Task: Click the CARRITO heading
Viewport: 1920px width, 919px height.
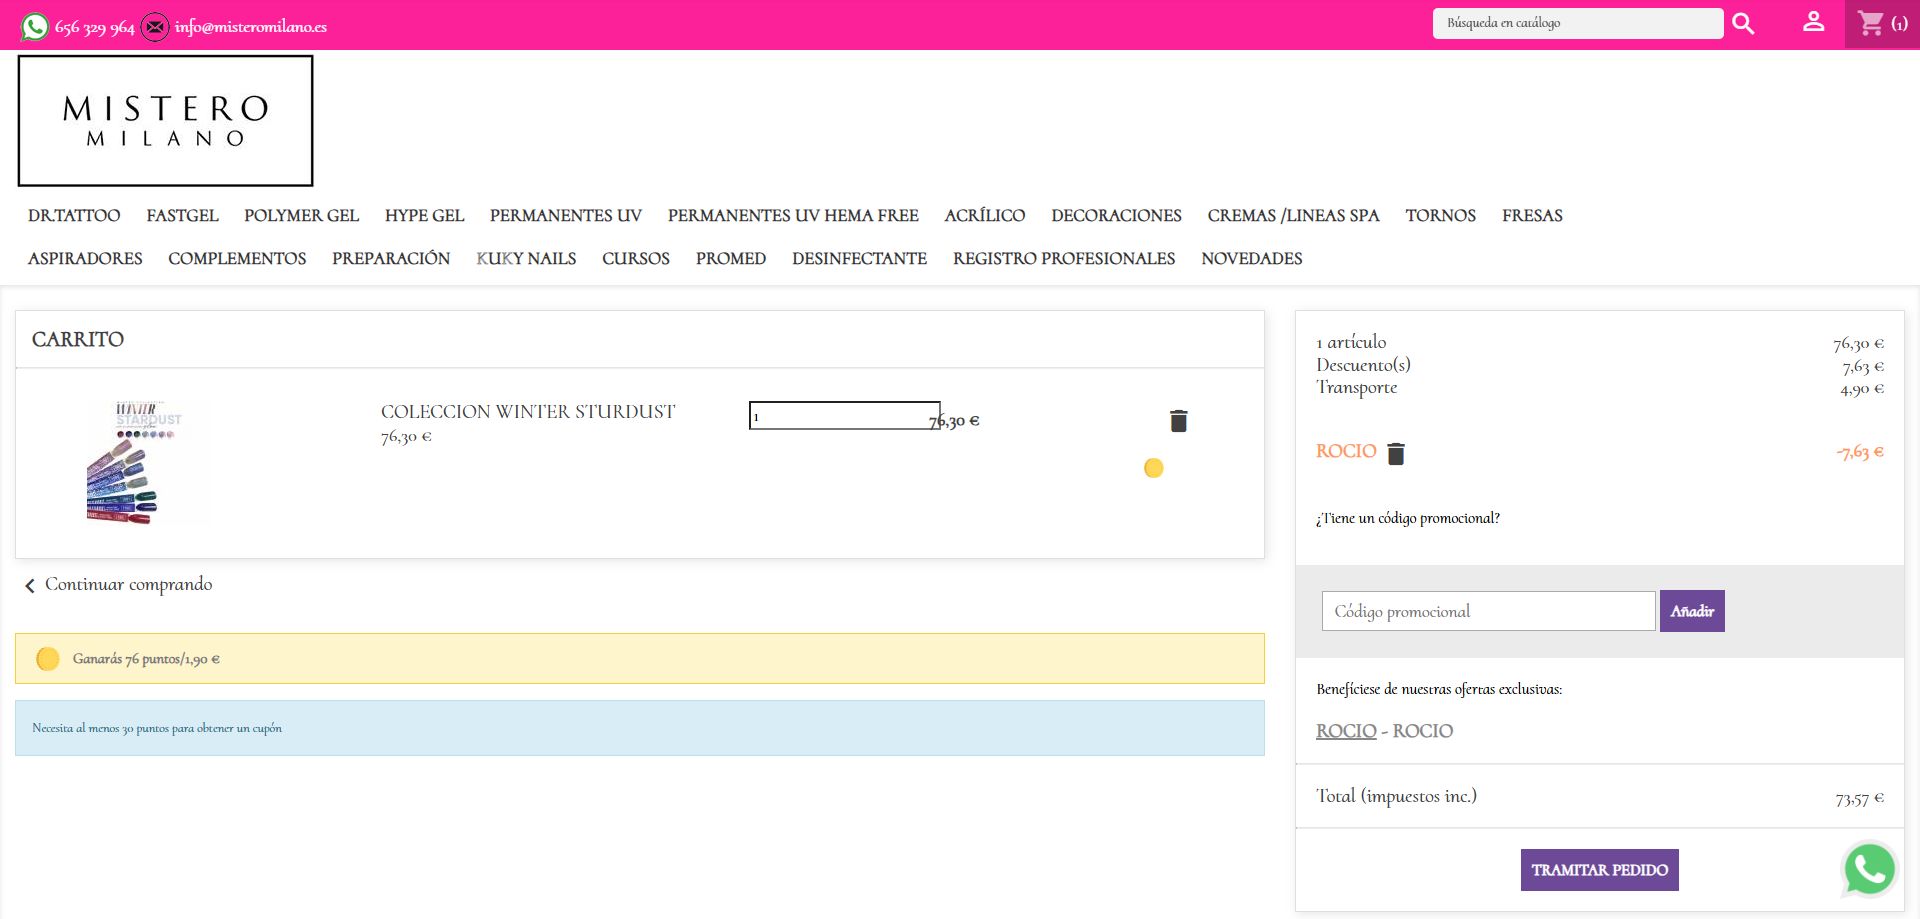Action: tap(78, 340)
